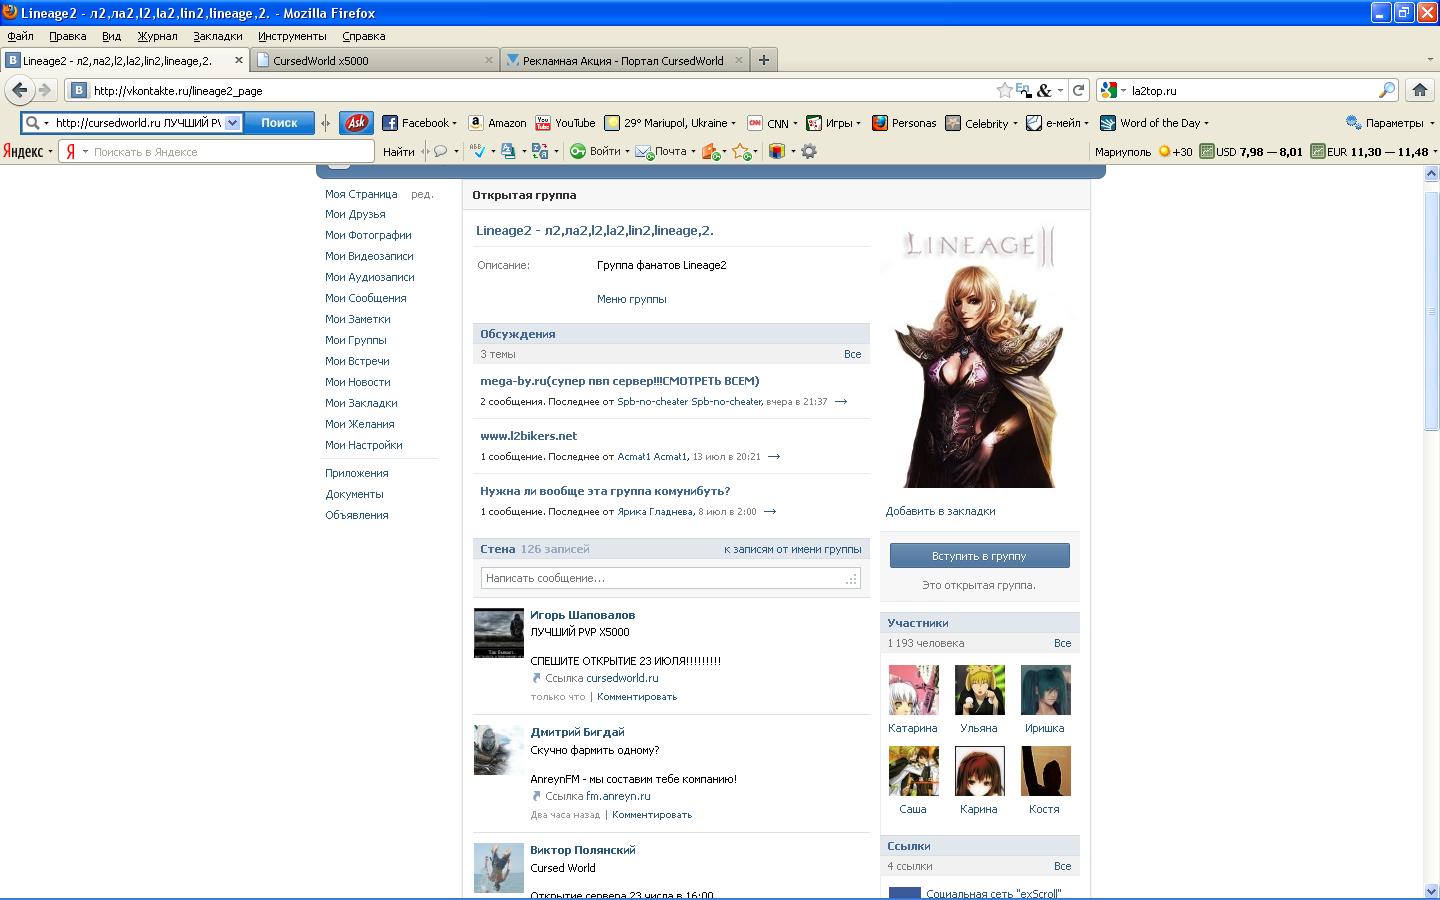Click the Yandex bar gear settings icon
Image resolution: width=1440 pixels, height=900 pixels.
click(809, 151)
